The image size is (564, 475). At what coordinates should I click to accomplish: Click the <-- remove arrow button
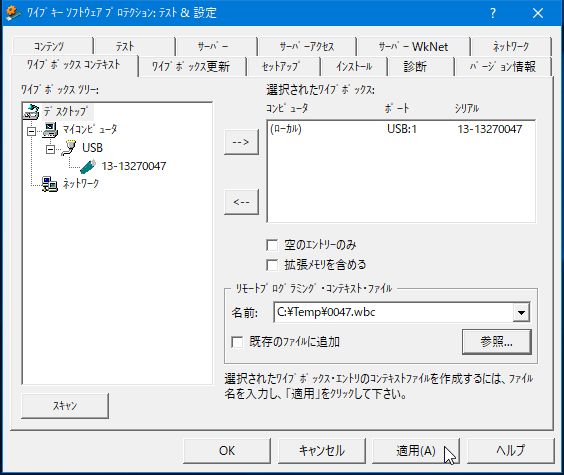tap(241, 202)
